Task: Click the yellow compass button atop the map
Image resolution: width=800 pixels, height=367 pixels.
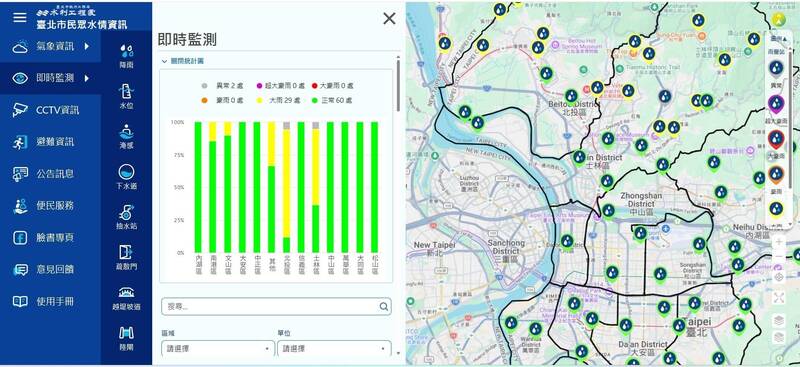Action: 778,19
